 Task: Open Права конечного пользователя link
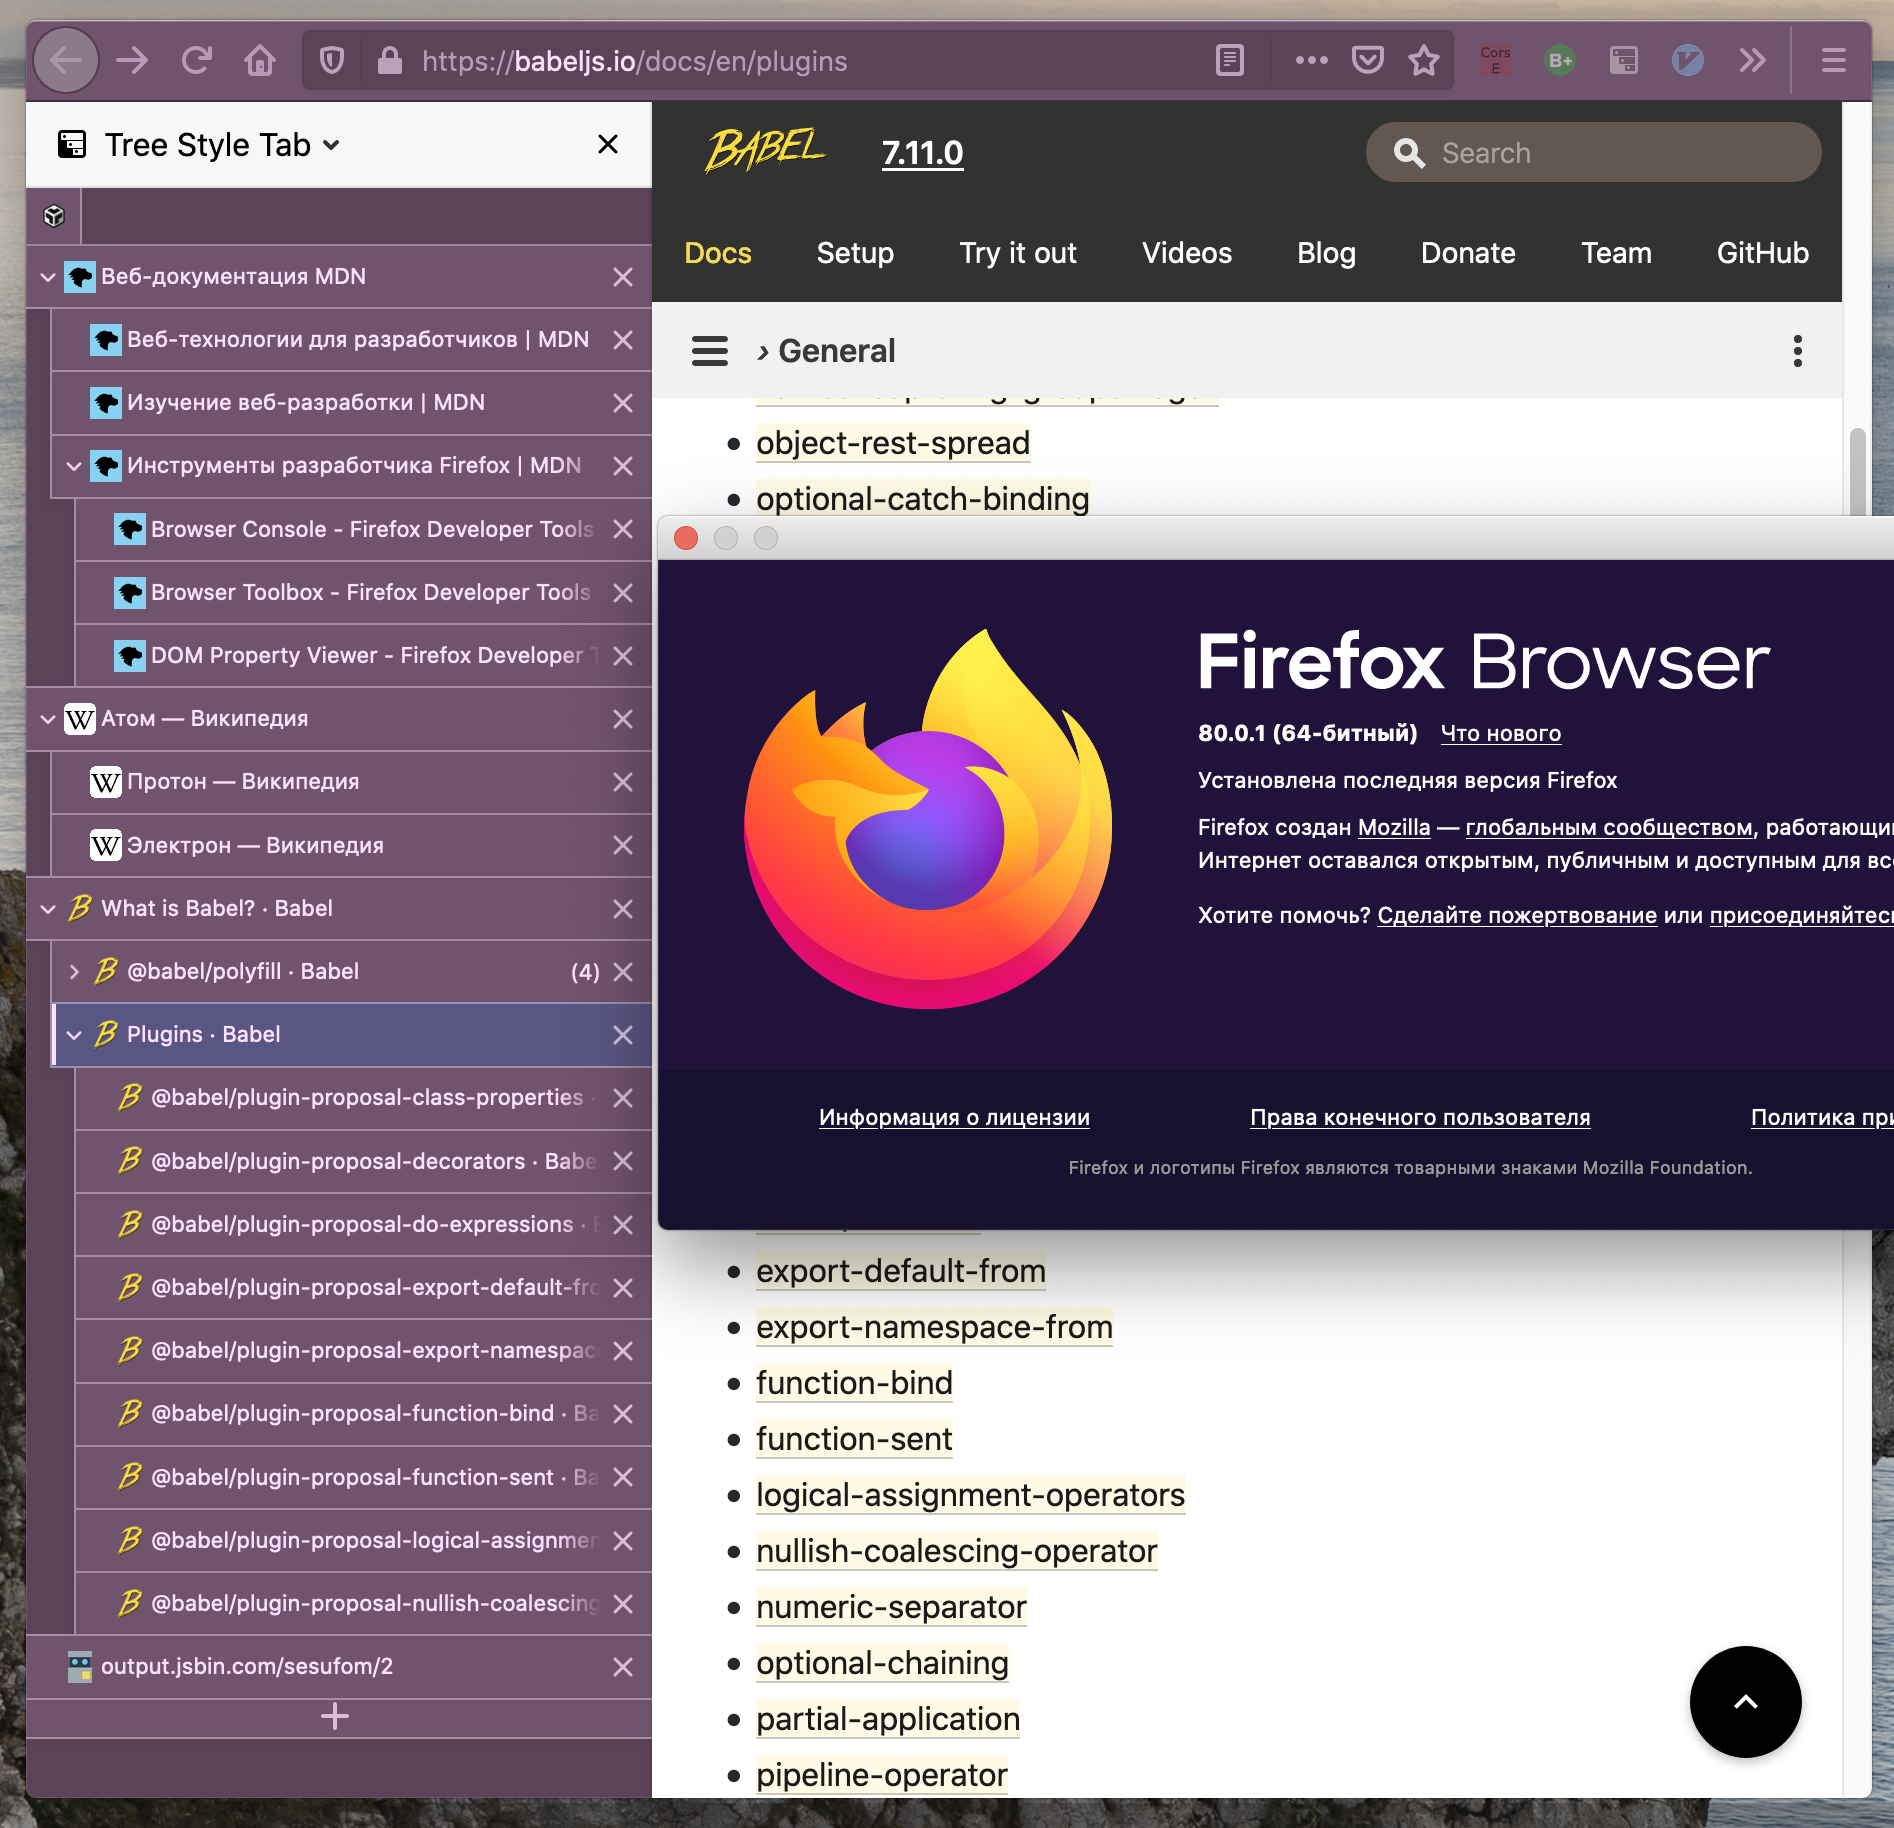click(x=1419, y=1117)
